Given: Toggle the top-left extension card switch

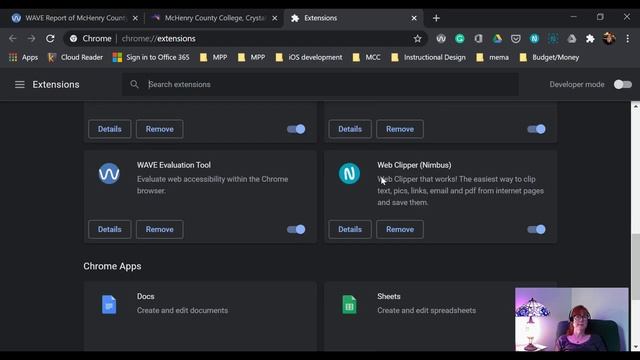Looking at the screenshot, I should click(x=296, y=129).
